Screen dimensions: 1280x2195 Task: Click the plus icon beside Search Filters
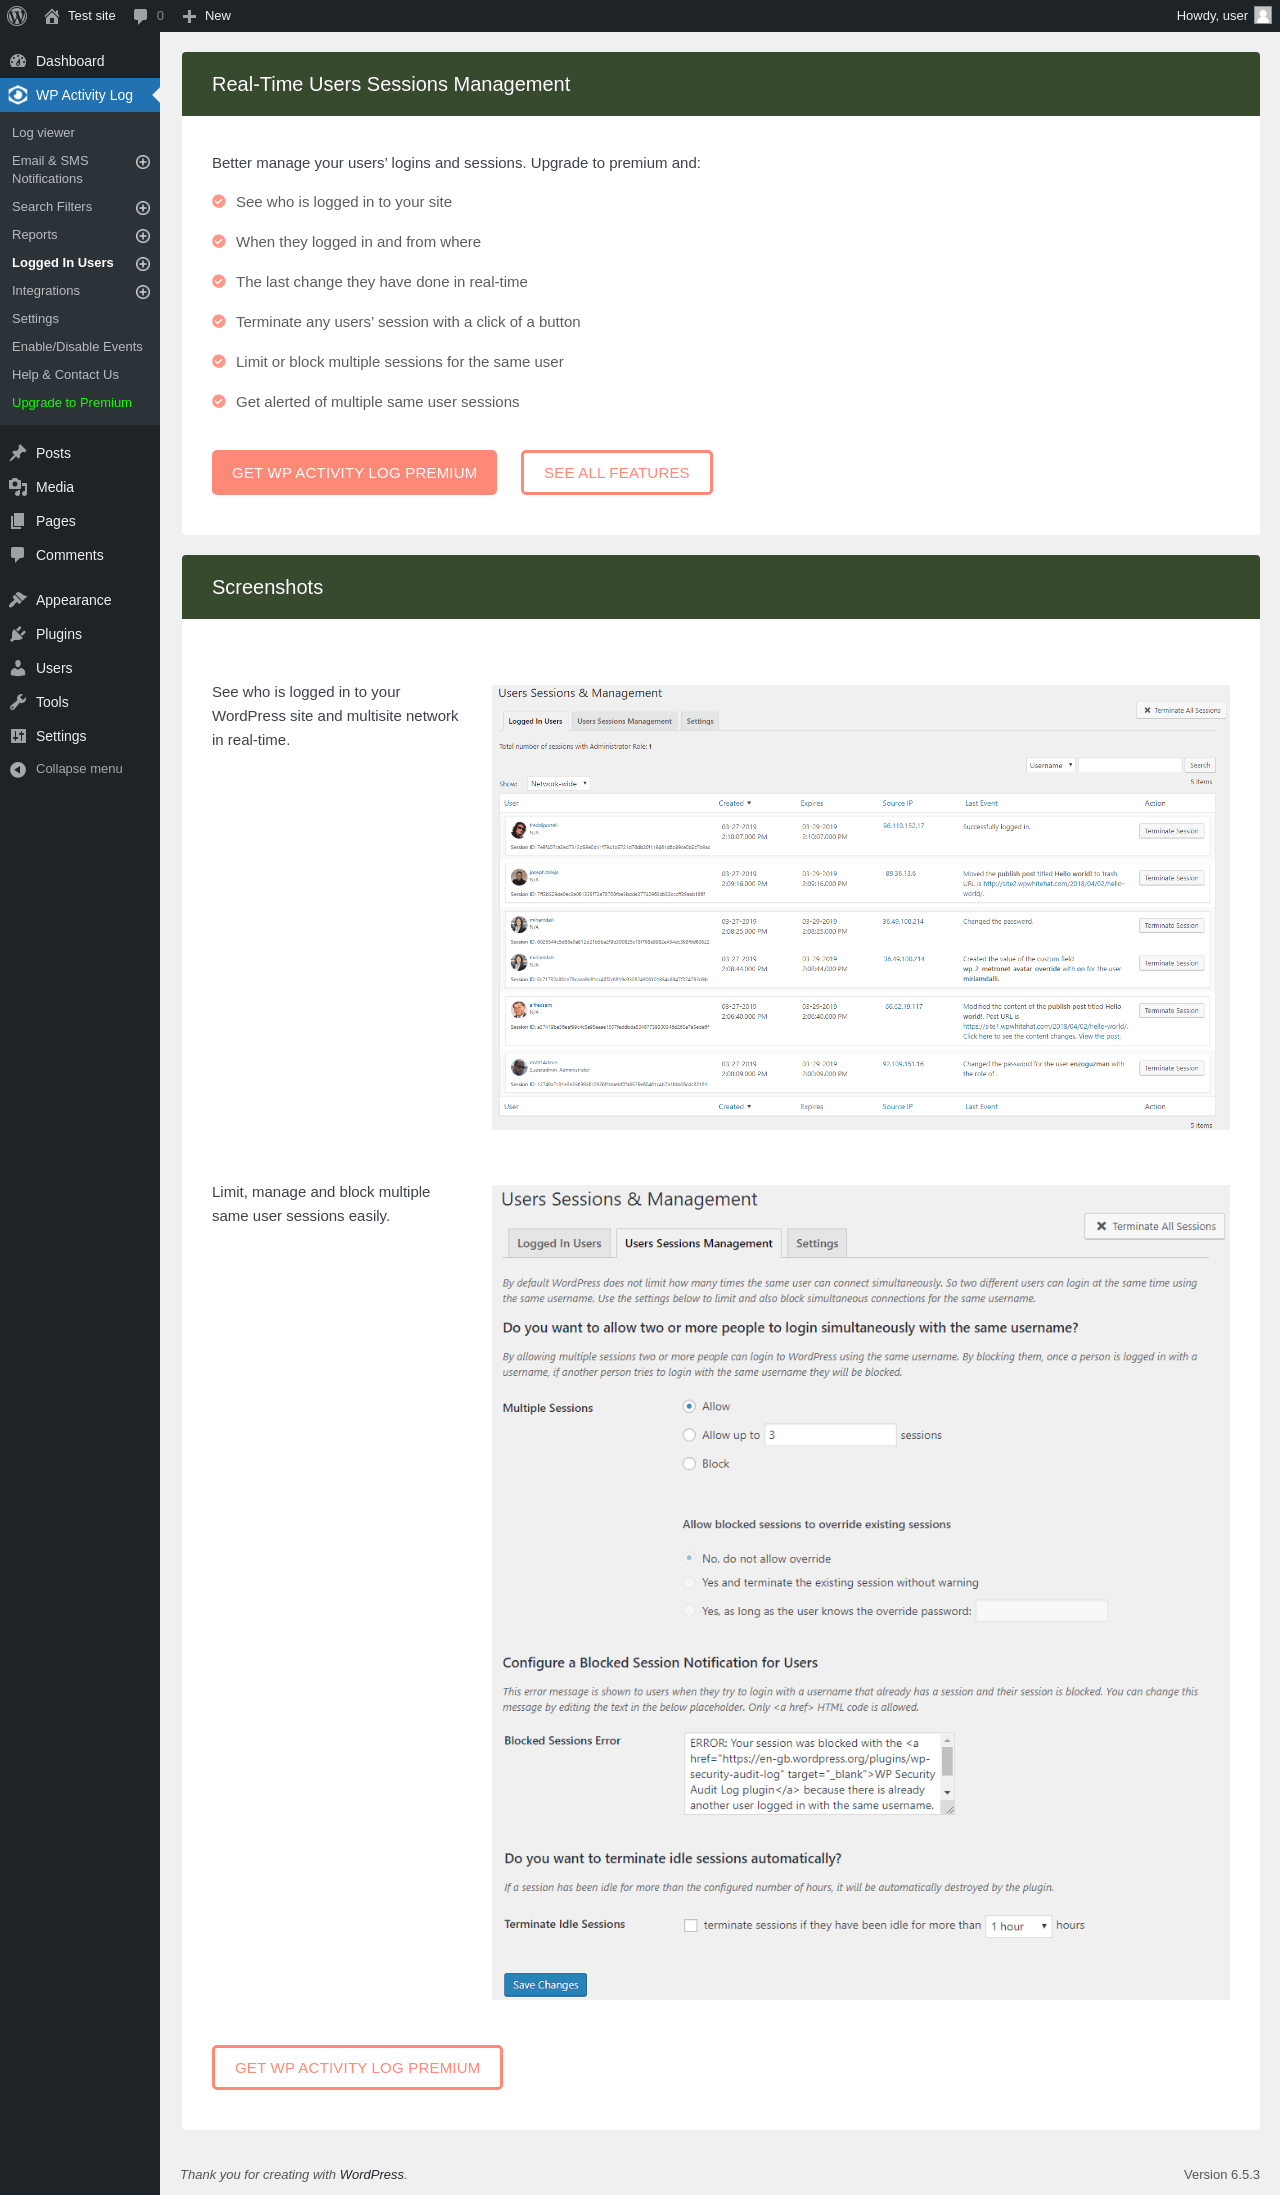point(143,208)
